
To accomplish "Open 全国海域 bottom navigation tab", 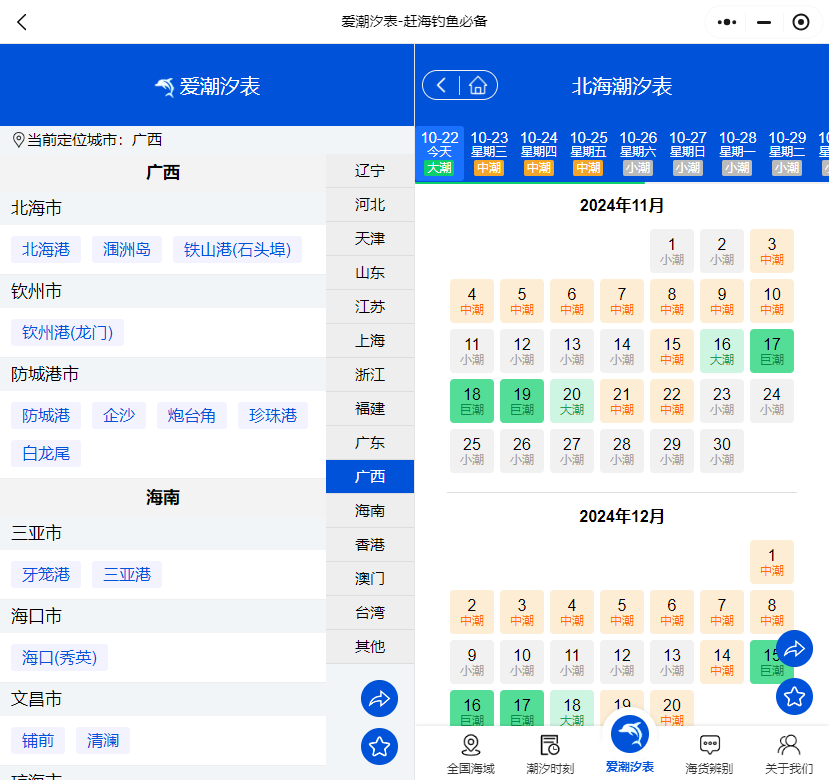I will pyautogui.click(x=471, y=755).
